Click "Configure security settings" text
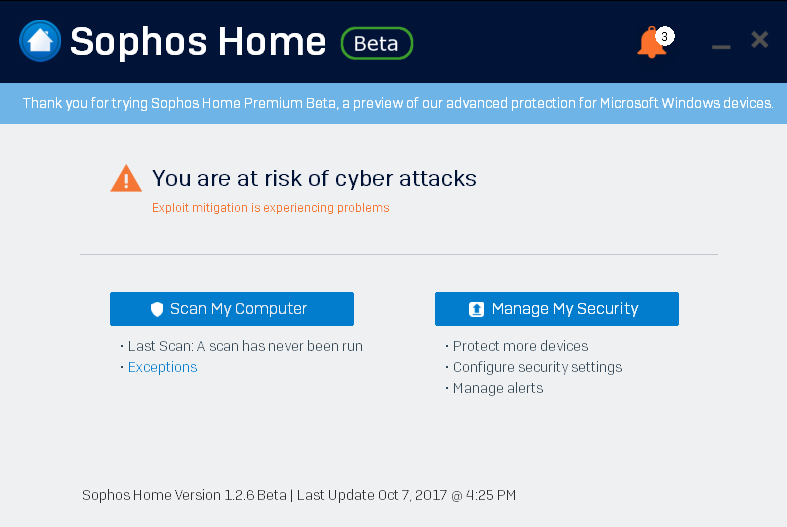The height and width of the screenshot is (527, 787). coord(537,367)
